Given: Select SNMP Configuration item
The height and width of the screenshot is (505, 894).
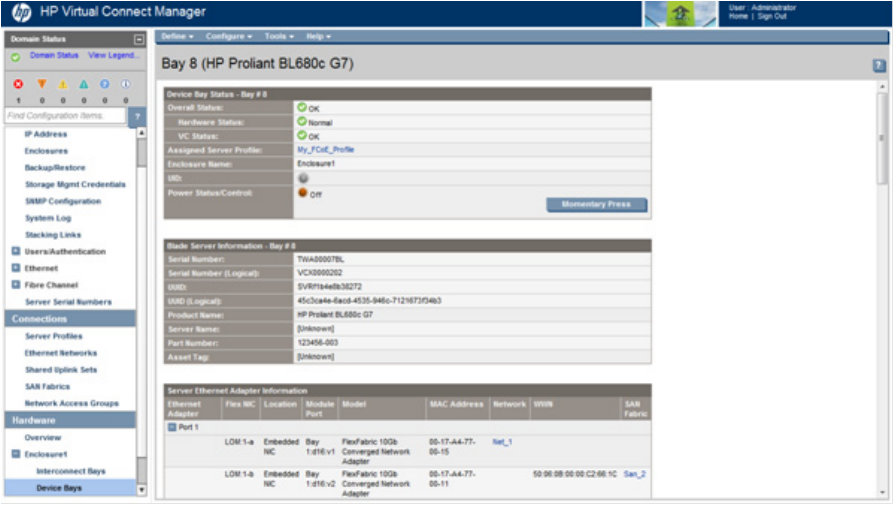Looking at the screenshot, I should [x=63, y=201].
